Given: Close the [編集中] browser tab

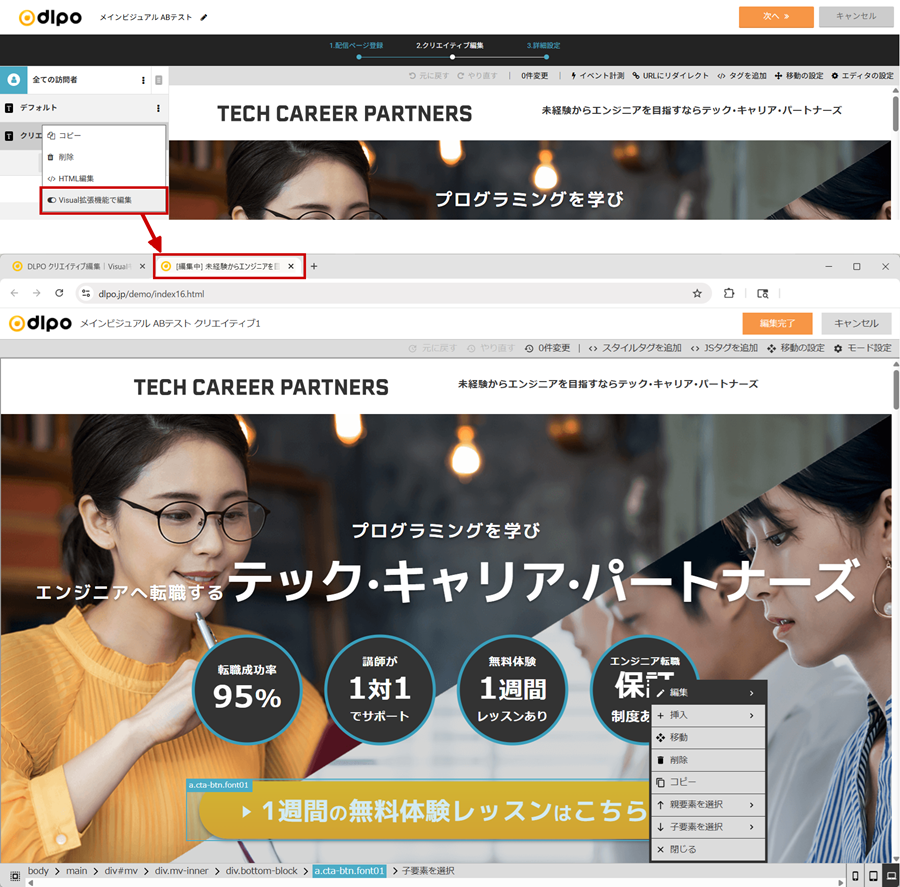Looking at the screenshot, I should point(291,266).
